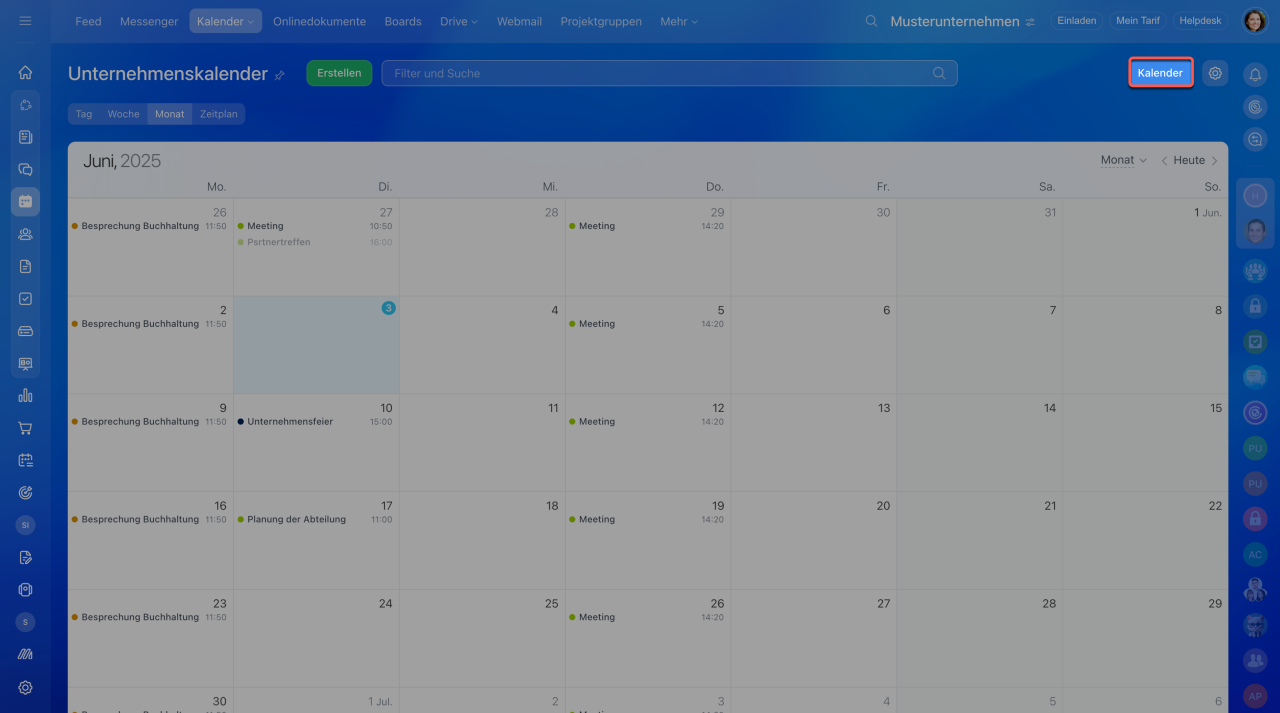This screenshot has height=713, width=1280.
Task: Open Meeting event on Tuesday 27th
Action: [315, 226]
